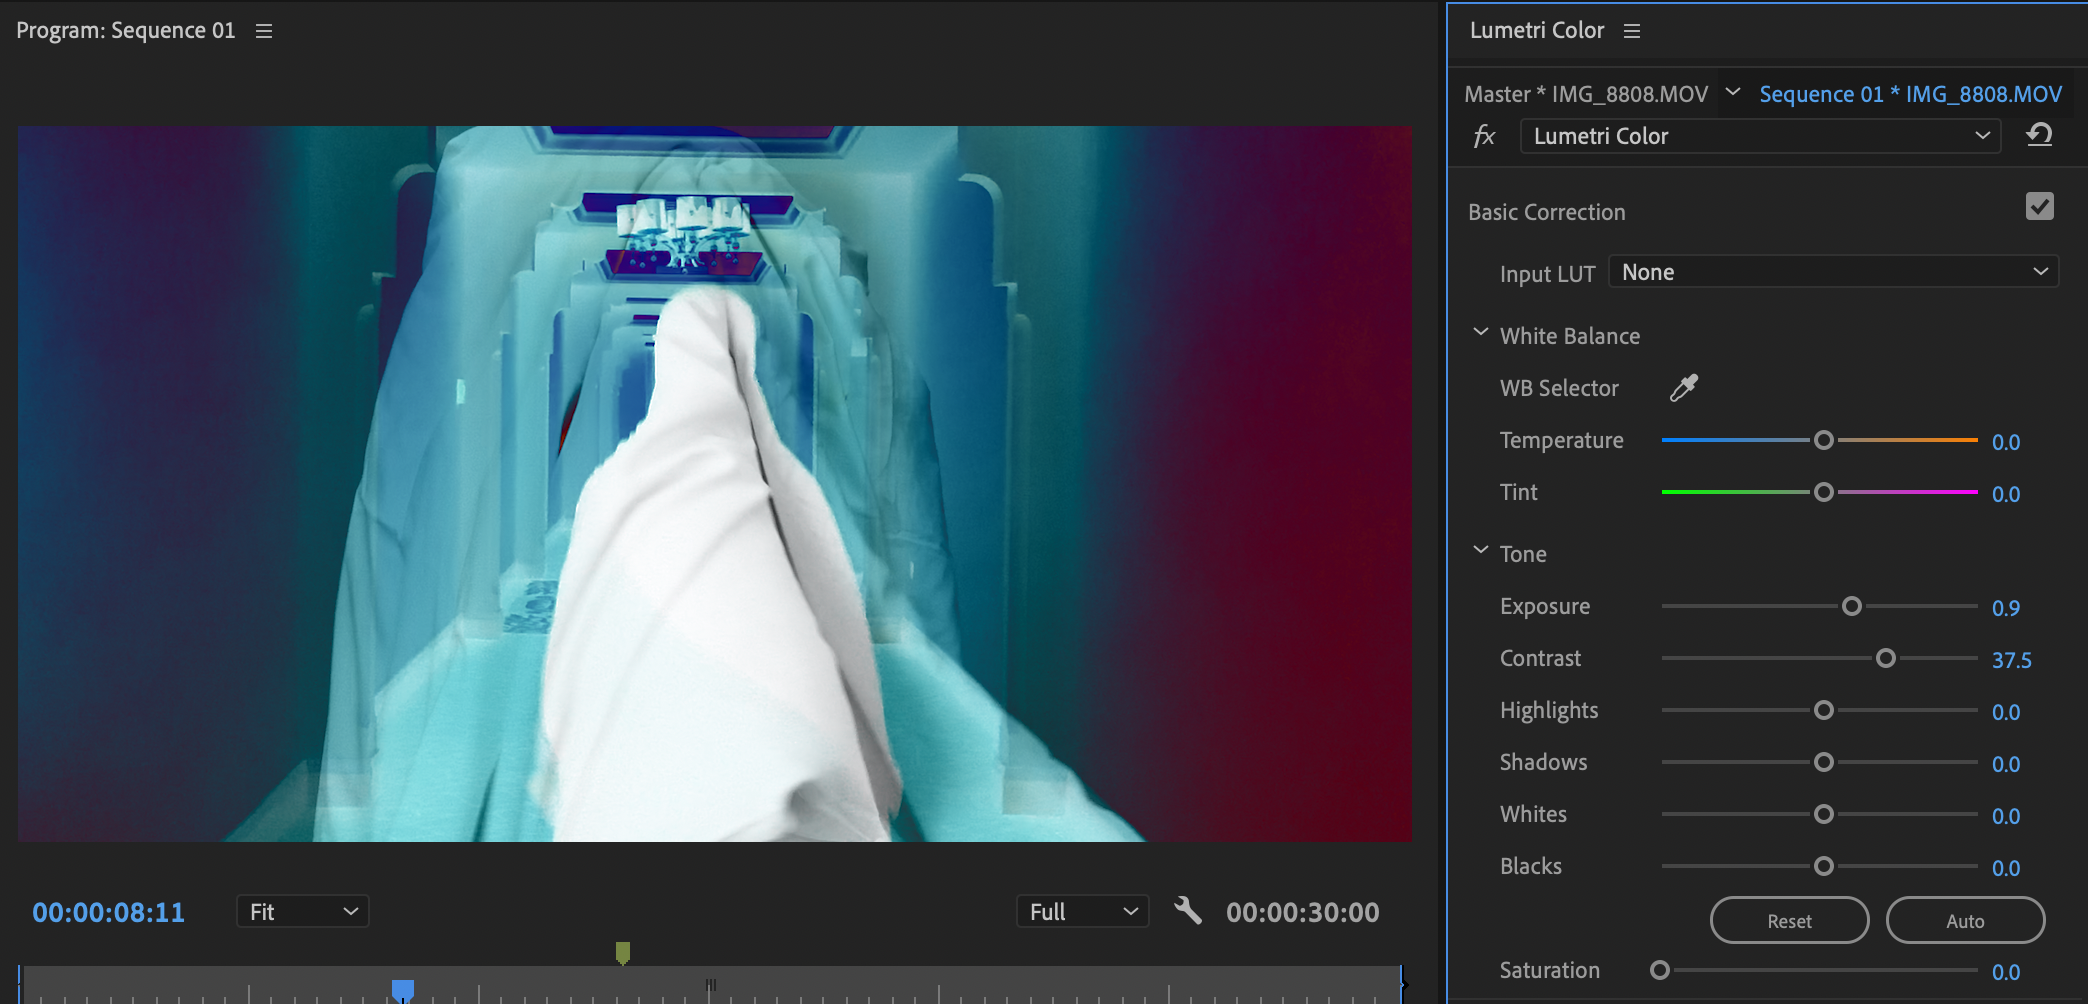Toggle the Basic Correction checkbox
2088x1004 pixels.
(2039, 207)
